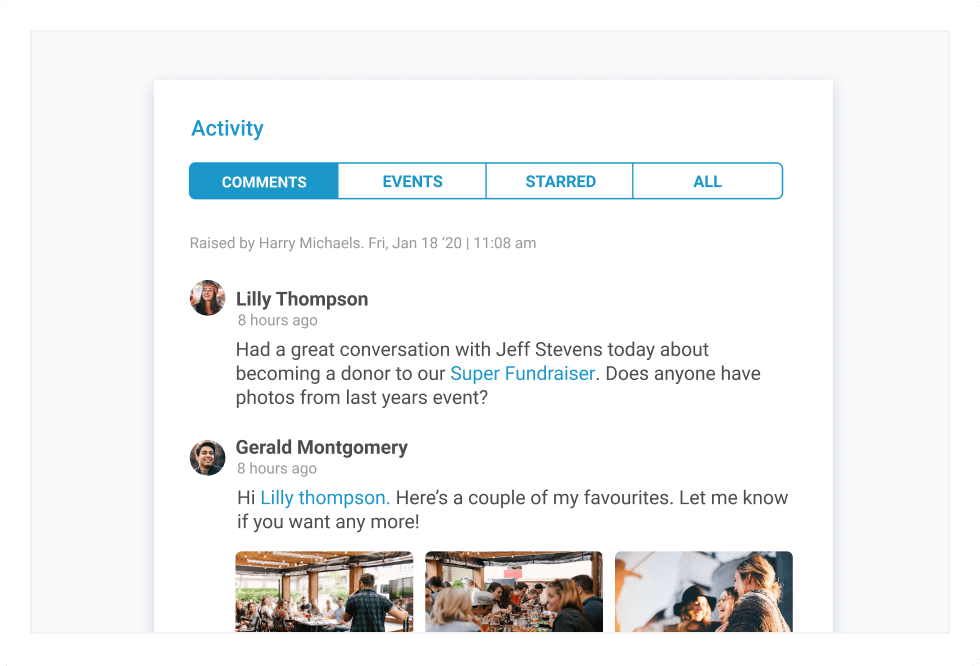The height and width of the screenshot is (666, 980).
Task: Click the Activity section heading
Action: pyautogui.click(x=227, y=129)
